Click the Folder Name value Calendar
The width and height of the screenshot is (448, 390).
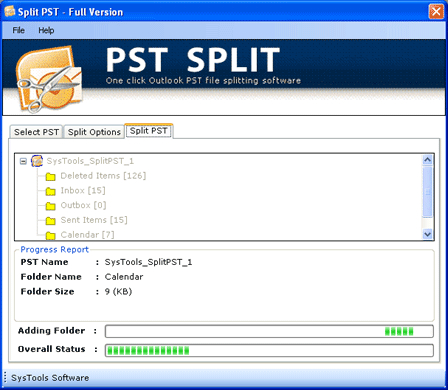(x=124, y=277)
